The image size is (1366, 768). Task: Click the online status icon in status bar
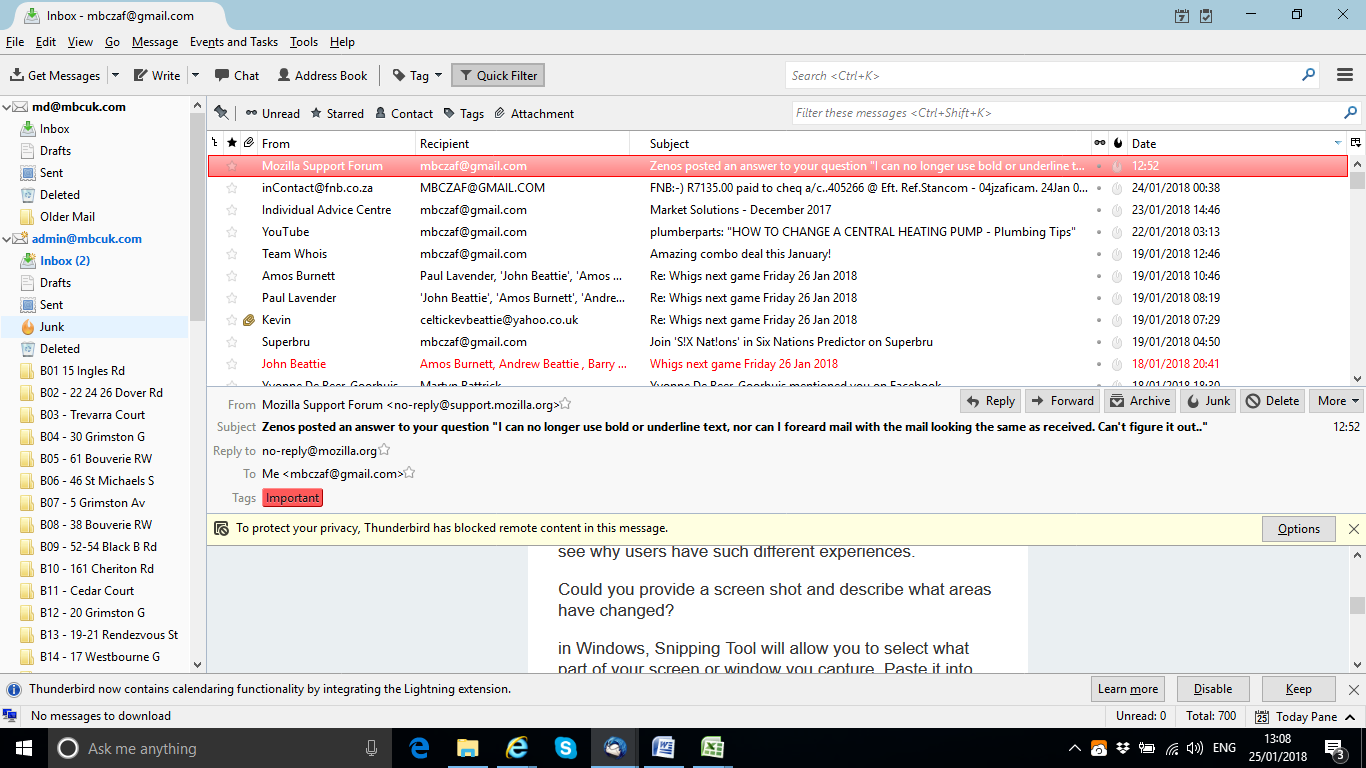[10, 716]
